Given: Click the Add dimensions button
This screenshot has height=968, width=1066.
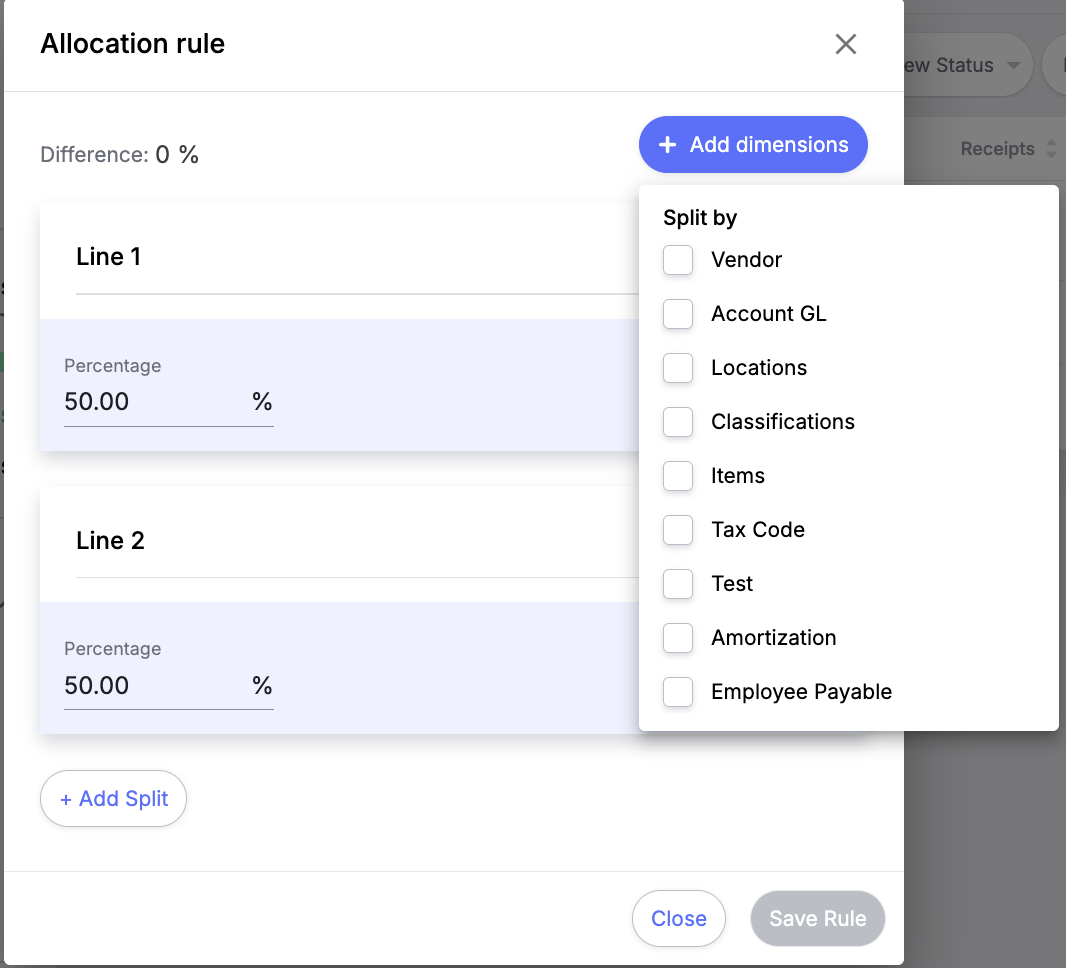Looking at the screenshot, I should [x=753, y=145].
